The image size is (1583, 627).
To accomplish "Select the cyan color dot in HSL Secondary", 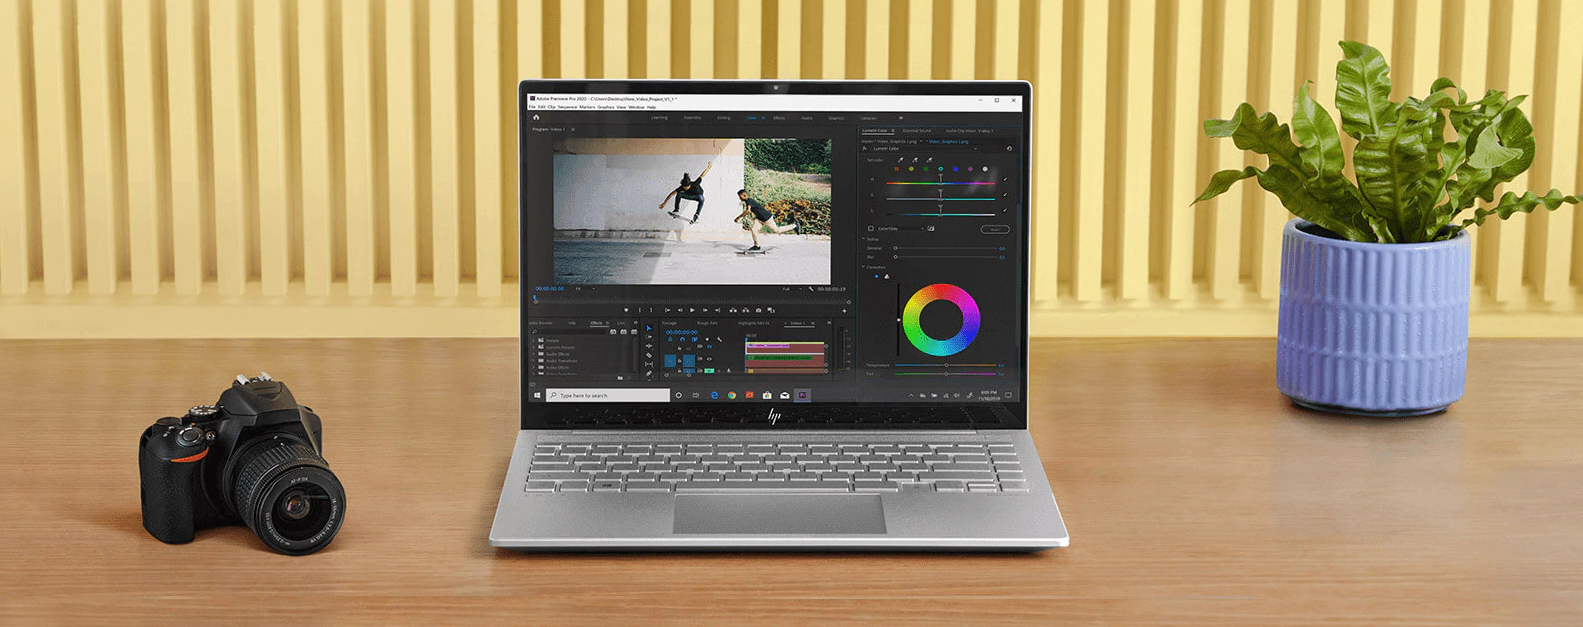I will (x=940, y=169).
